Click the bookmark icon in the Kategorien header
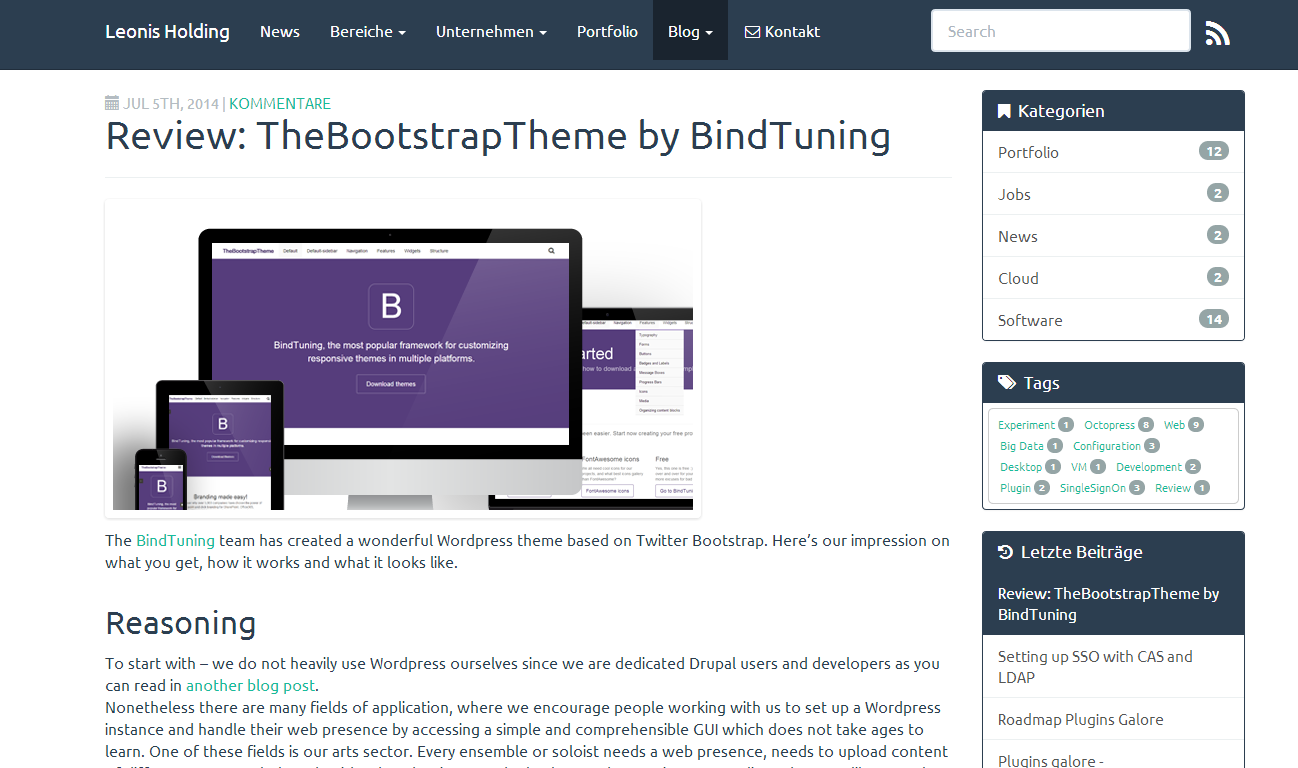The height and width of the screenshot is (768, 1298). 1004,111
